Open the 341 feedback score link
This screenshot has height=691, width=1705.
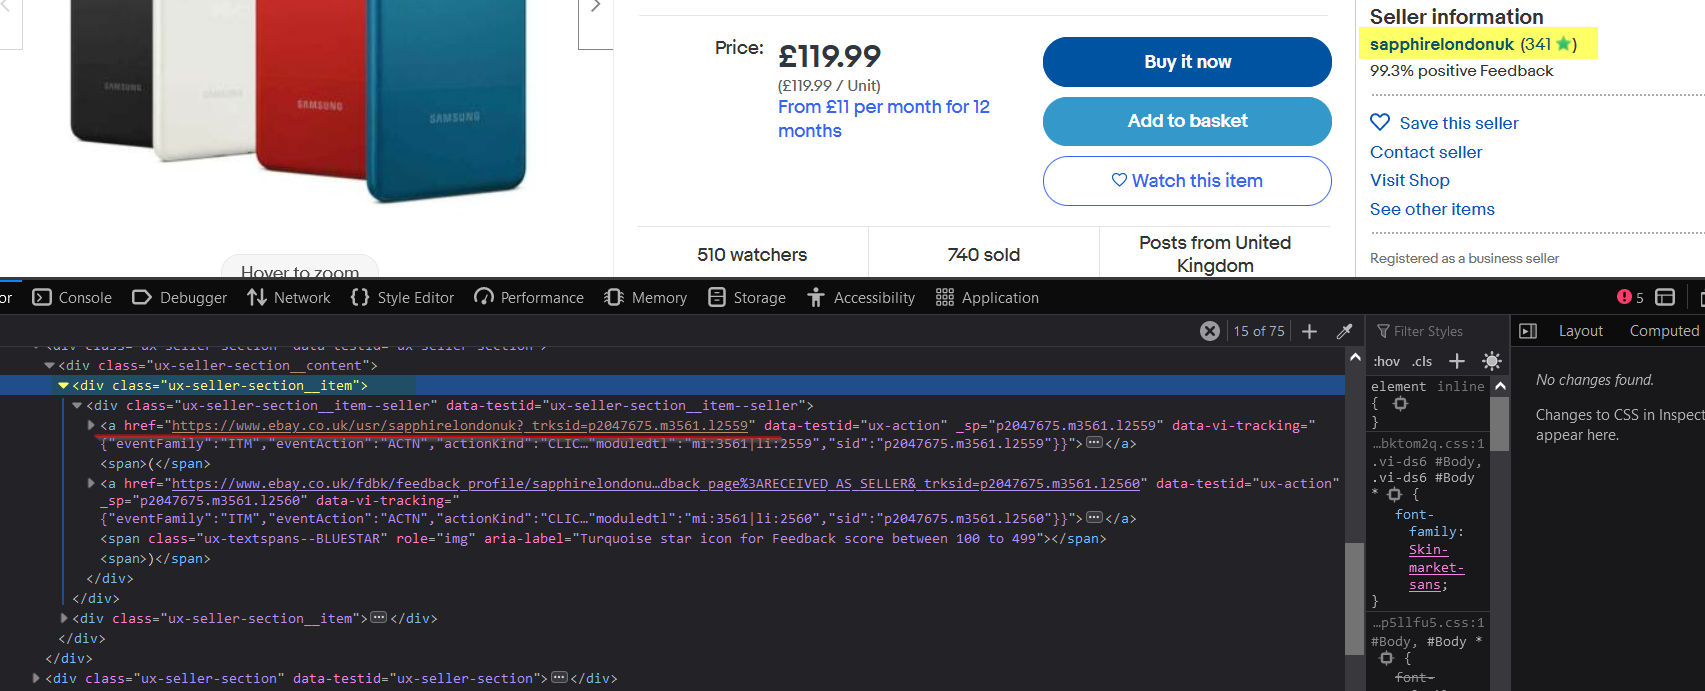click(x=1538, y=44)
